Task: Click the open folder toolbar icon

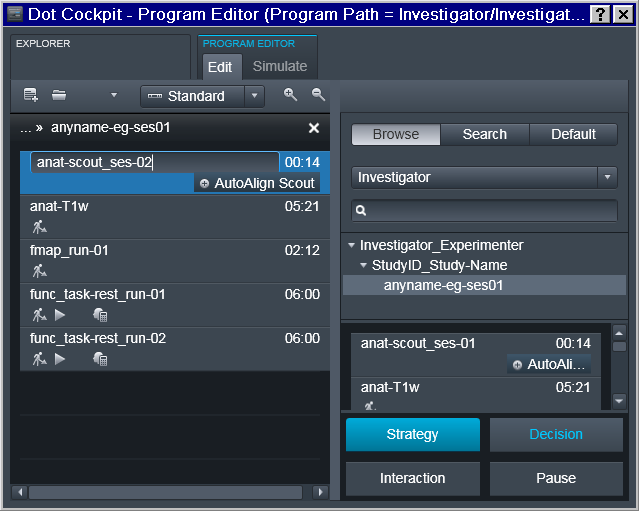Action: 59,95
